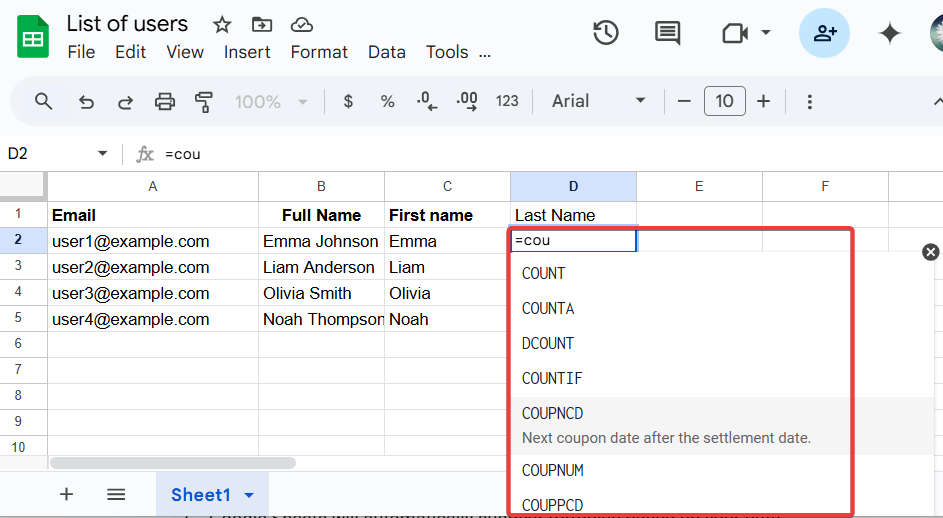Open the File menu
The image size is (943, 518).
pyautogui.click(x=81, y=52)
